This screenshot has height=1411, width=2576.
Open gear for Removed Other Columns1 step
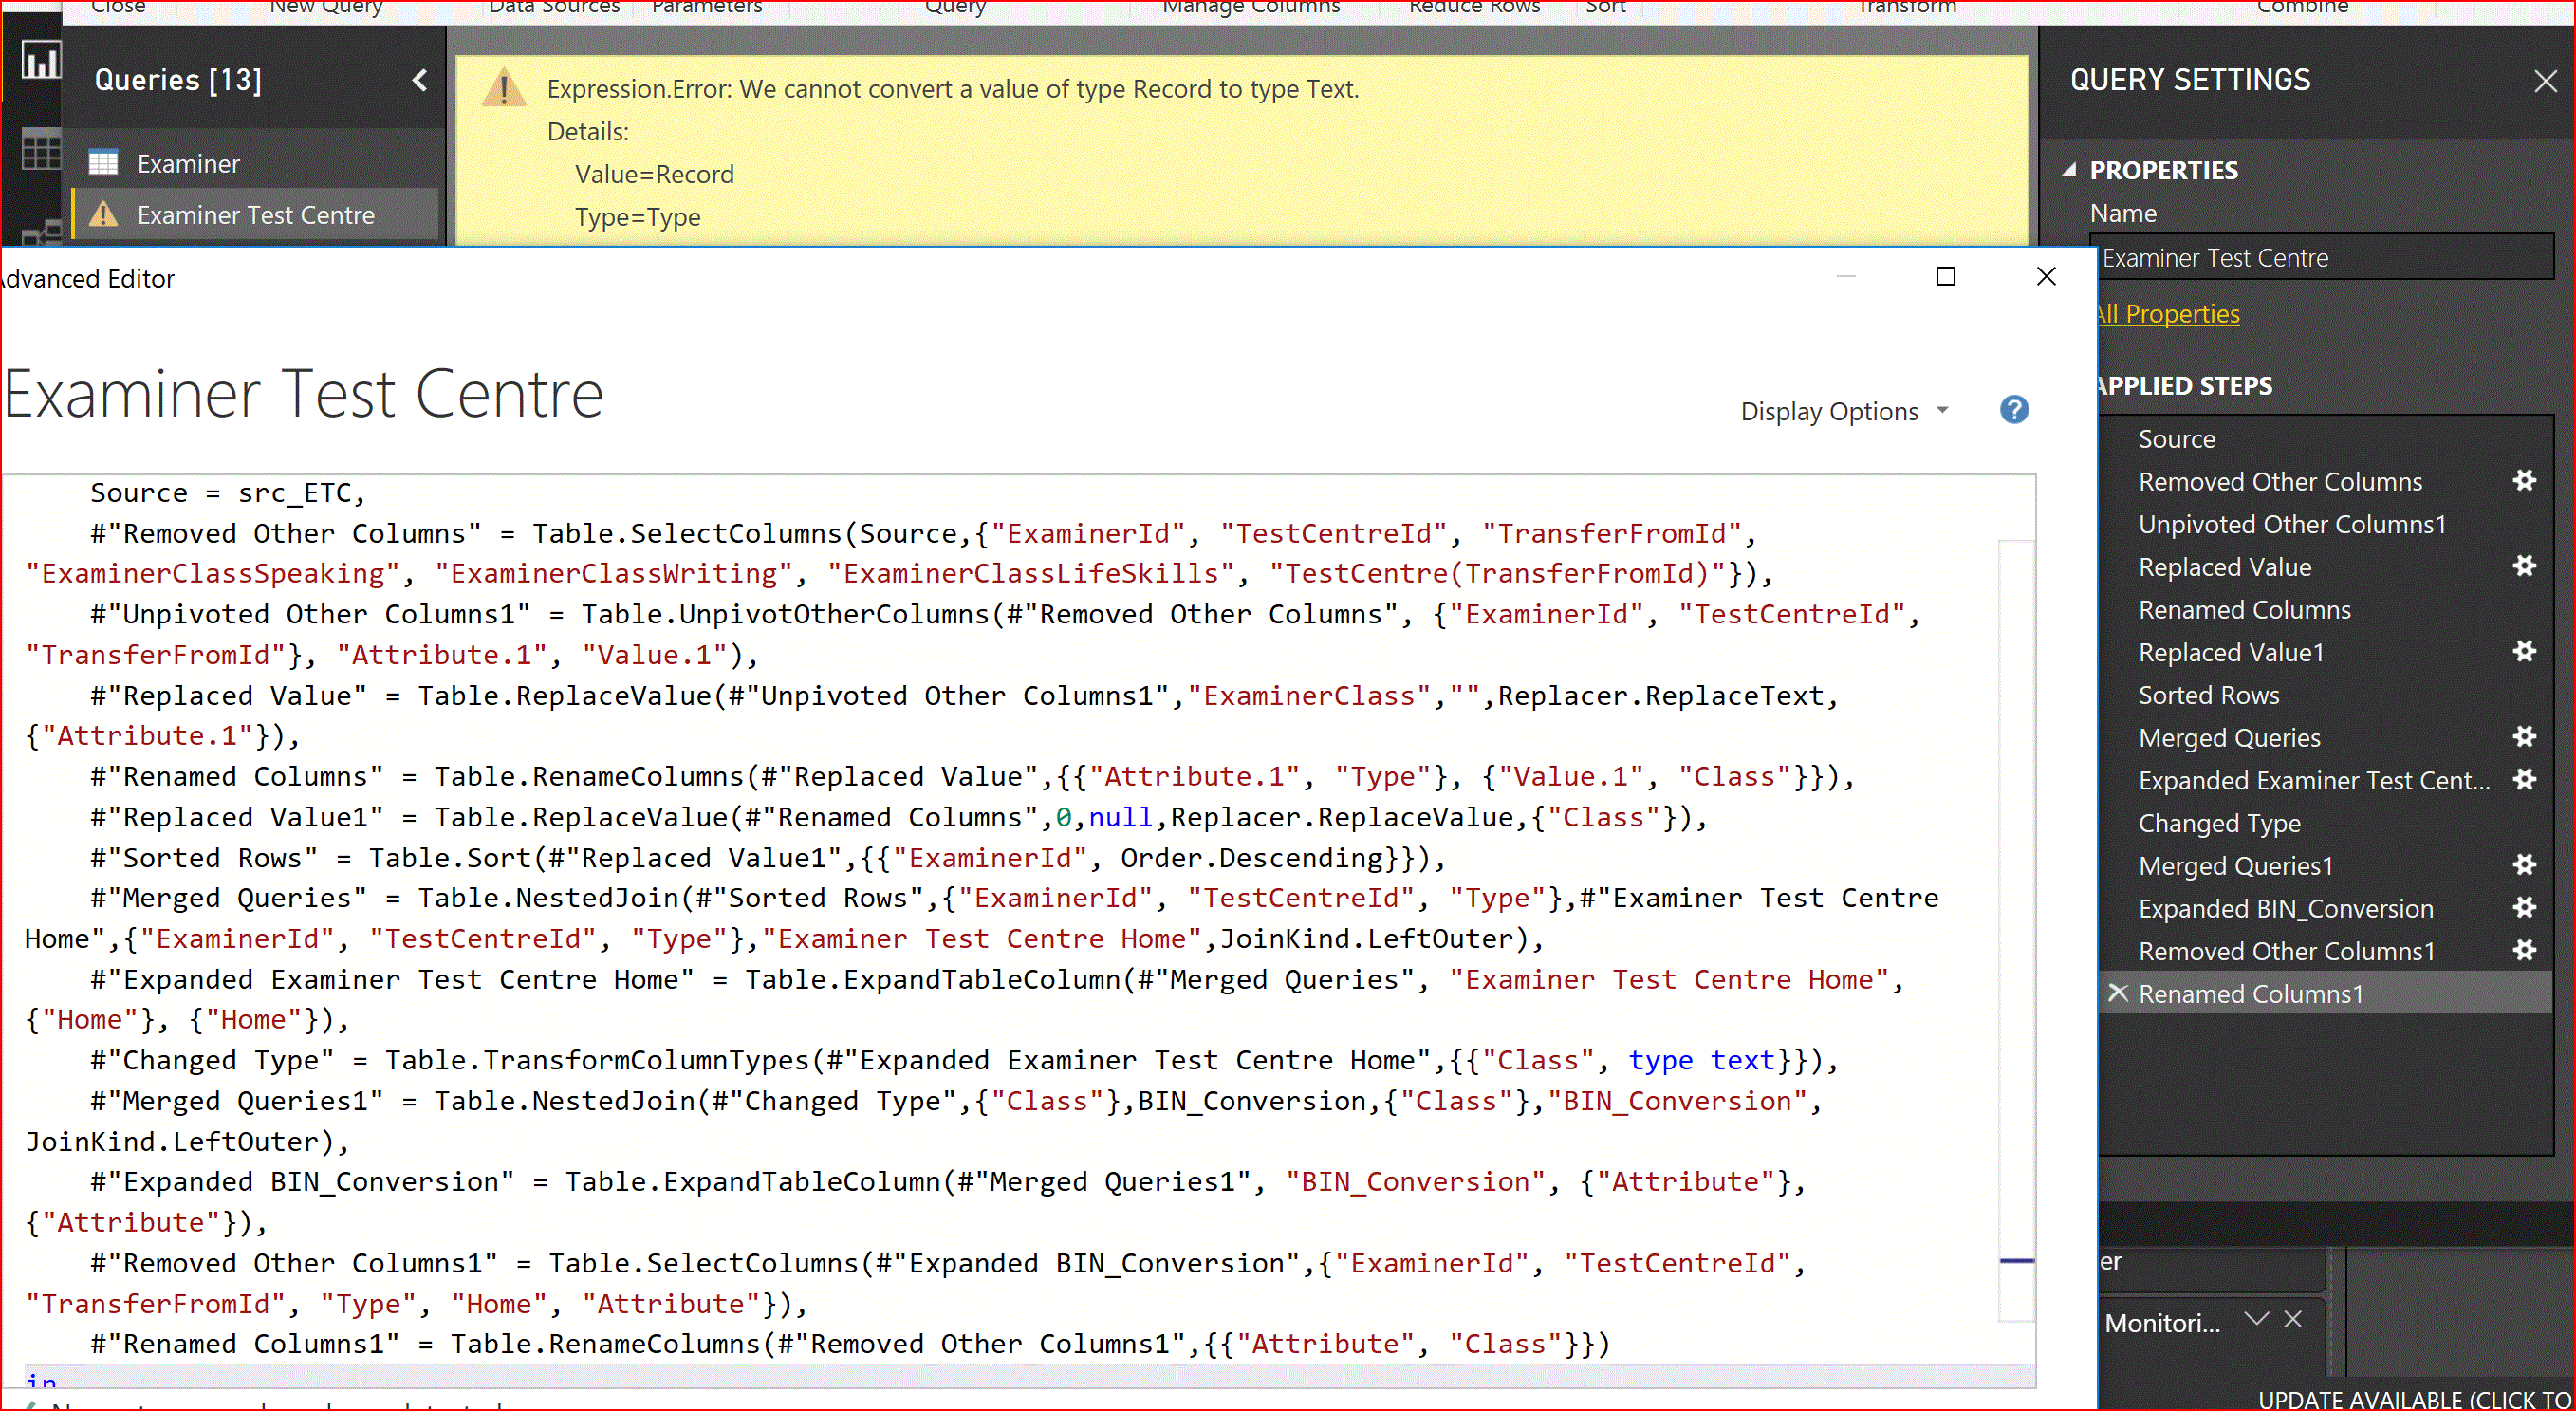coord(2524,950)
